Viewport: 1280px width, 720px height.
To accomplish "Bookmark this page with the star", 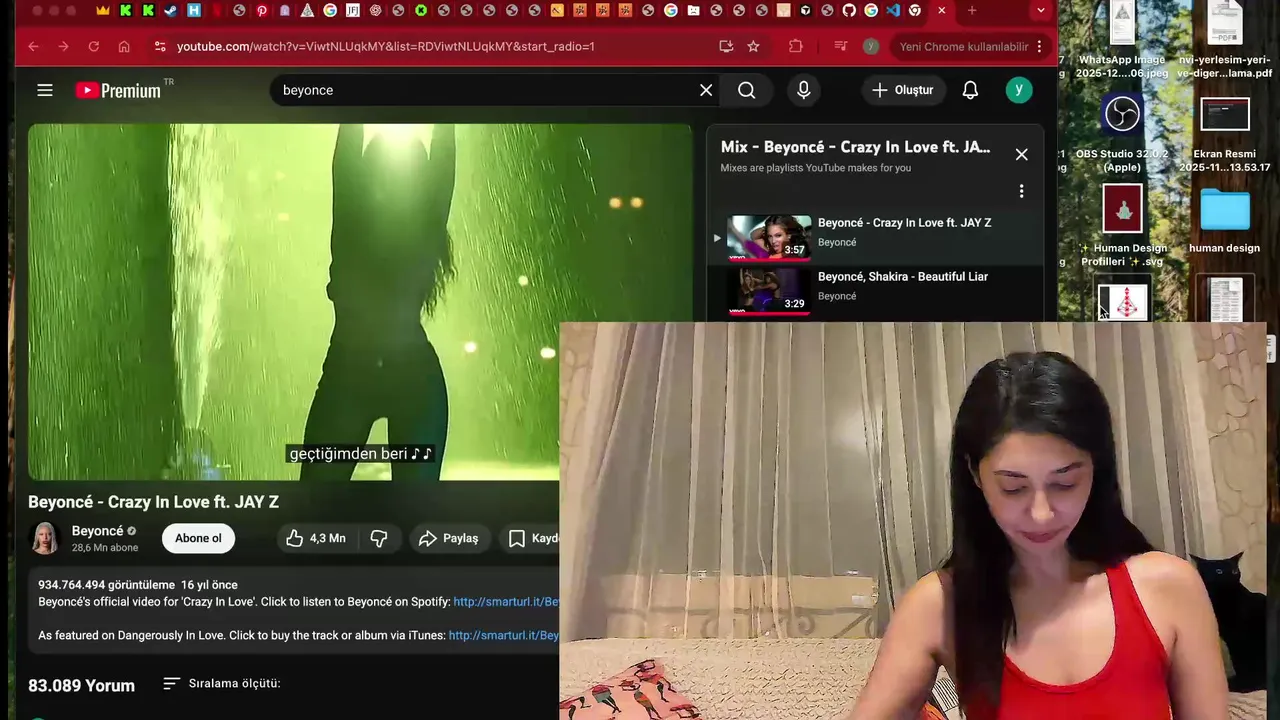I will point(753,46).
